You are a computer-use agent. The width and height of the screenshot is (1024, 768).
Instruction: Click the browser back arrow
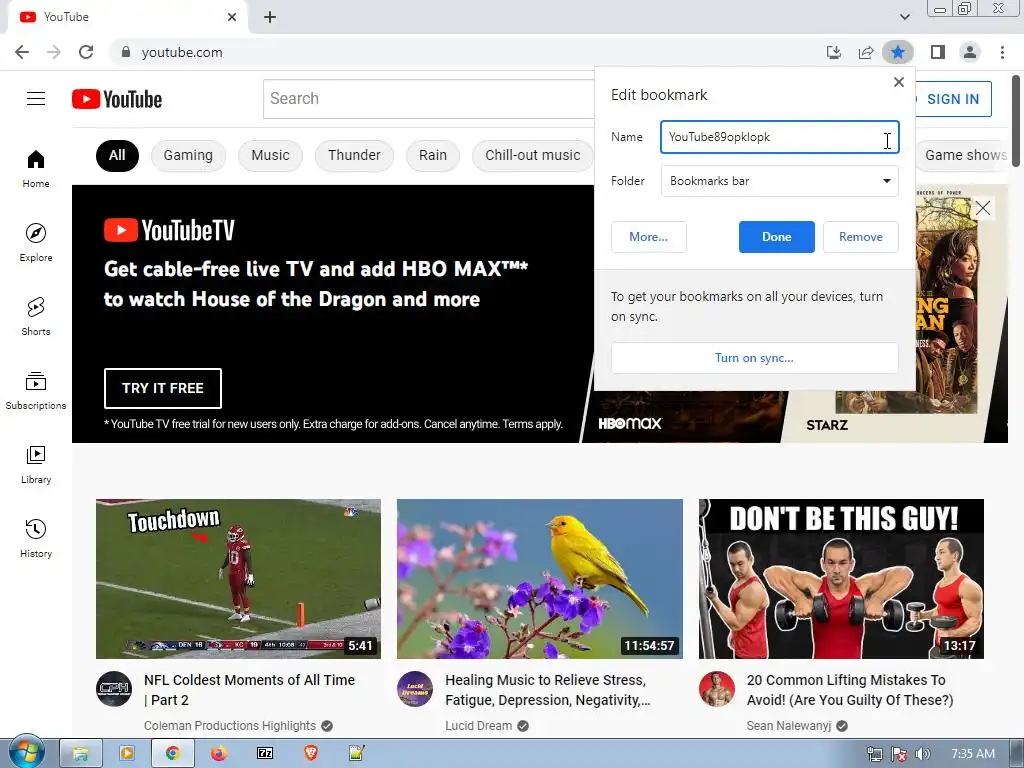[x=22, y=52]
